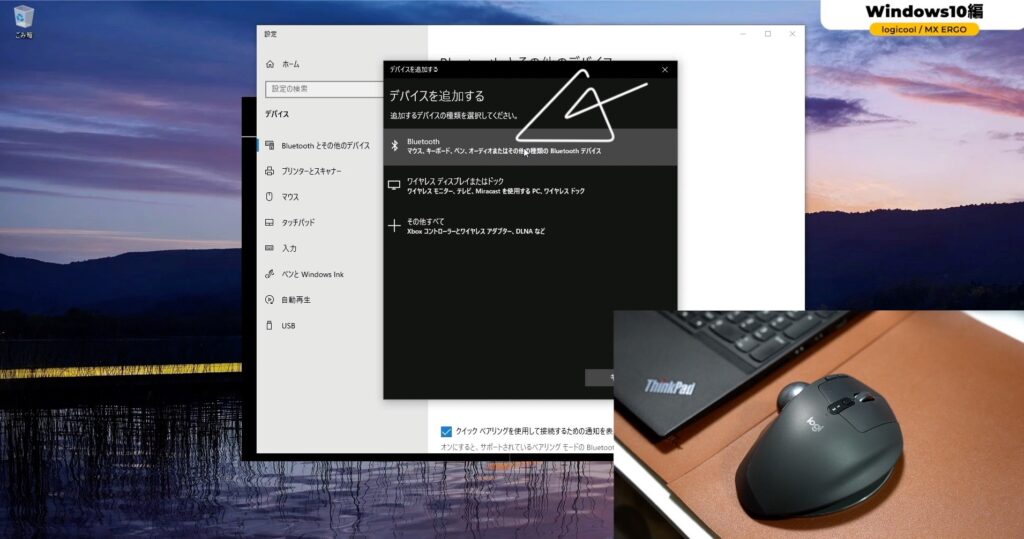Click the AutoPlay icon in sidebar
Screen dimensions: 1024x539
[x=269, y=299]
